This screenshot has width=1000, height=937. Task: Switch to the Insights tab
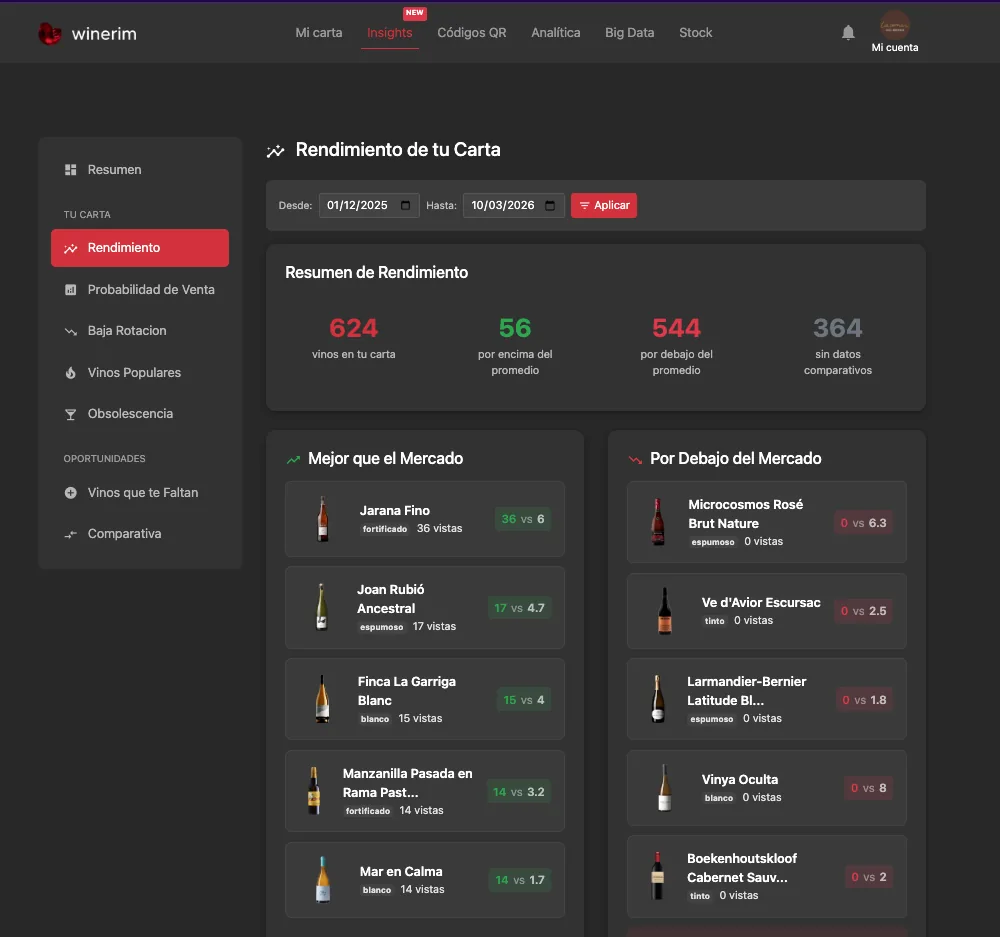point(390,33)
